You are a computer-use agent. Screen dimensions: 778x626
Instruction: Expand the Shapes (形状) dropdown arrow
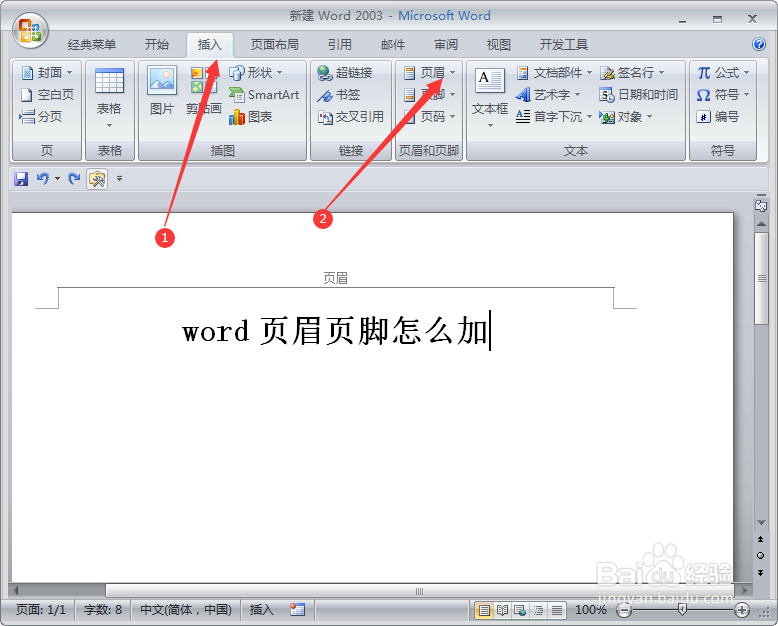279,73
